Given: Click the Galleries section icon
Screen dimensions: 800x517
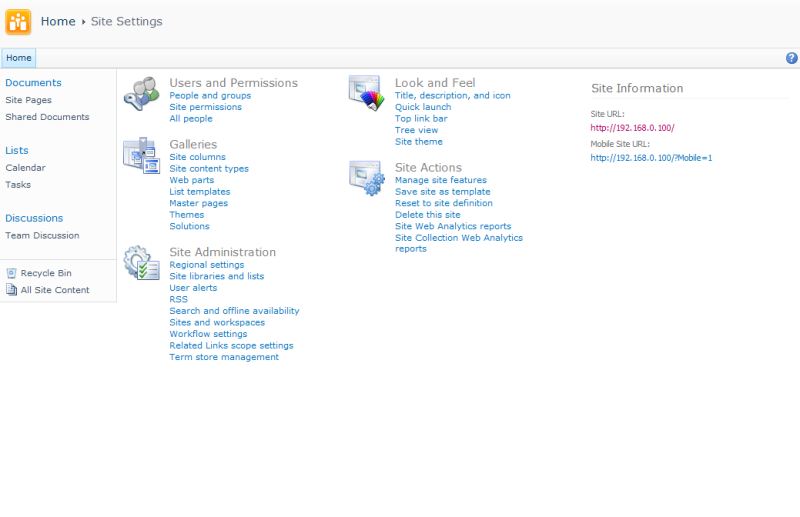Looking at the screenshot, I should pyautogui.click(x=140, y=155).
